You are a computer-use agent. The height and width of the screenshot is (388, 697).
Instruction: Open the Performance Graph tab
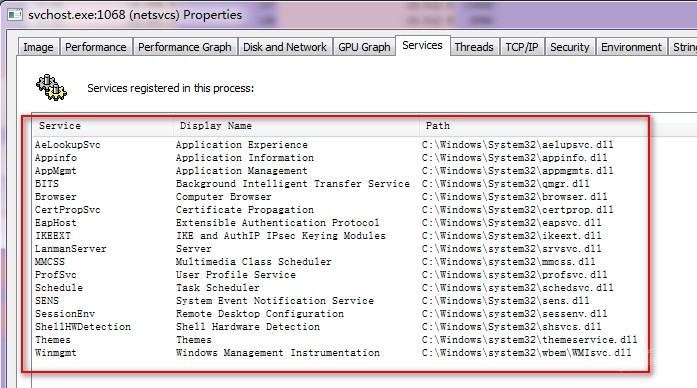click(184, 47)
